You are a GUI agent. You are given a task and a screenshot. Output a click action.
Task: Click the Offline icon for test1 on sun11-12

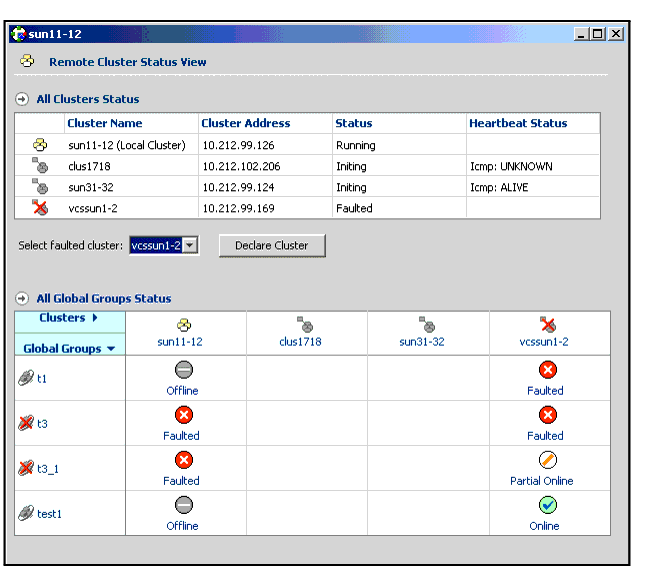184,505
